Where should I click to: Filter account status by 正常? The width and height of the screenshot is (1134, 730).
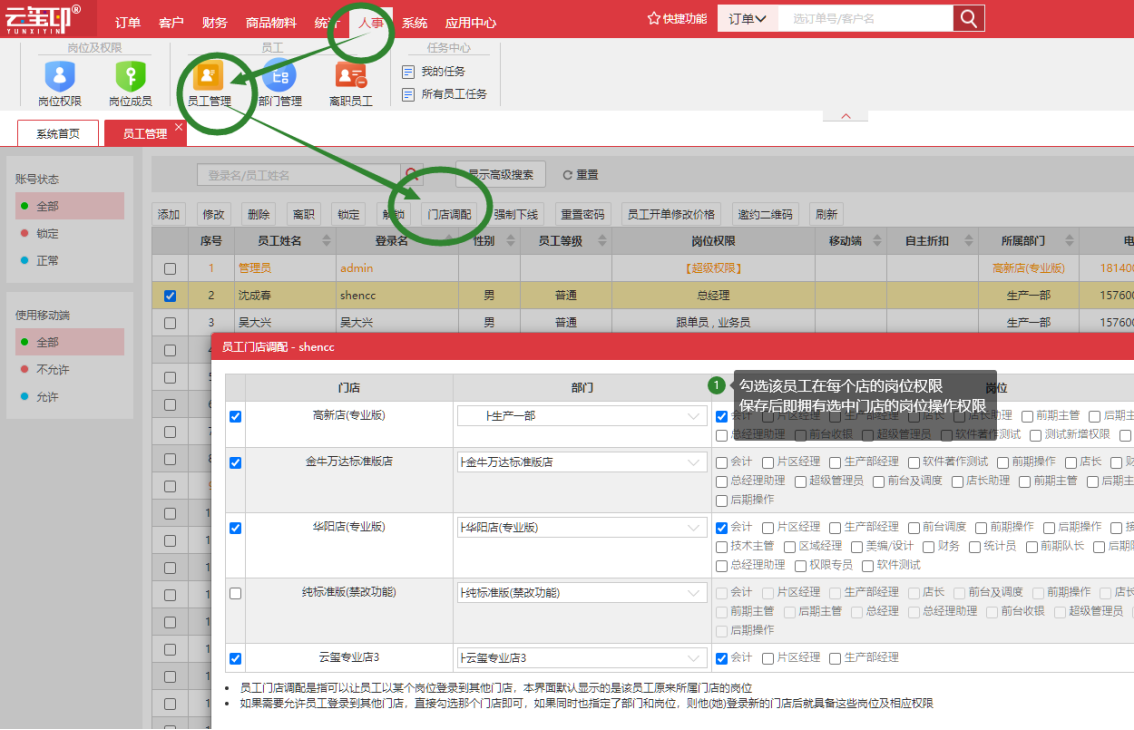(x=69, y=260)
